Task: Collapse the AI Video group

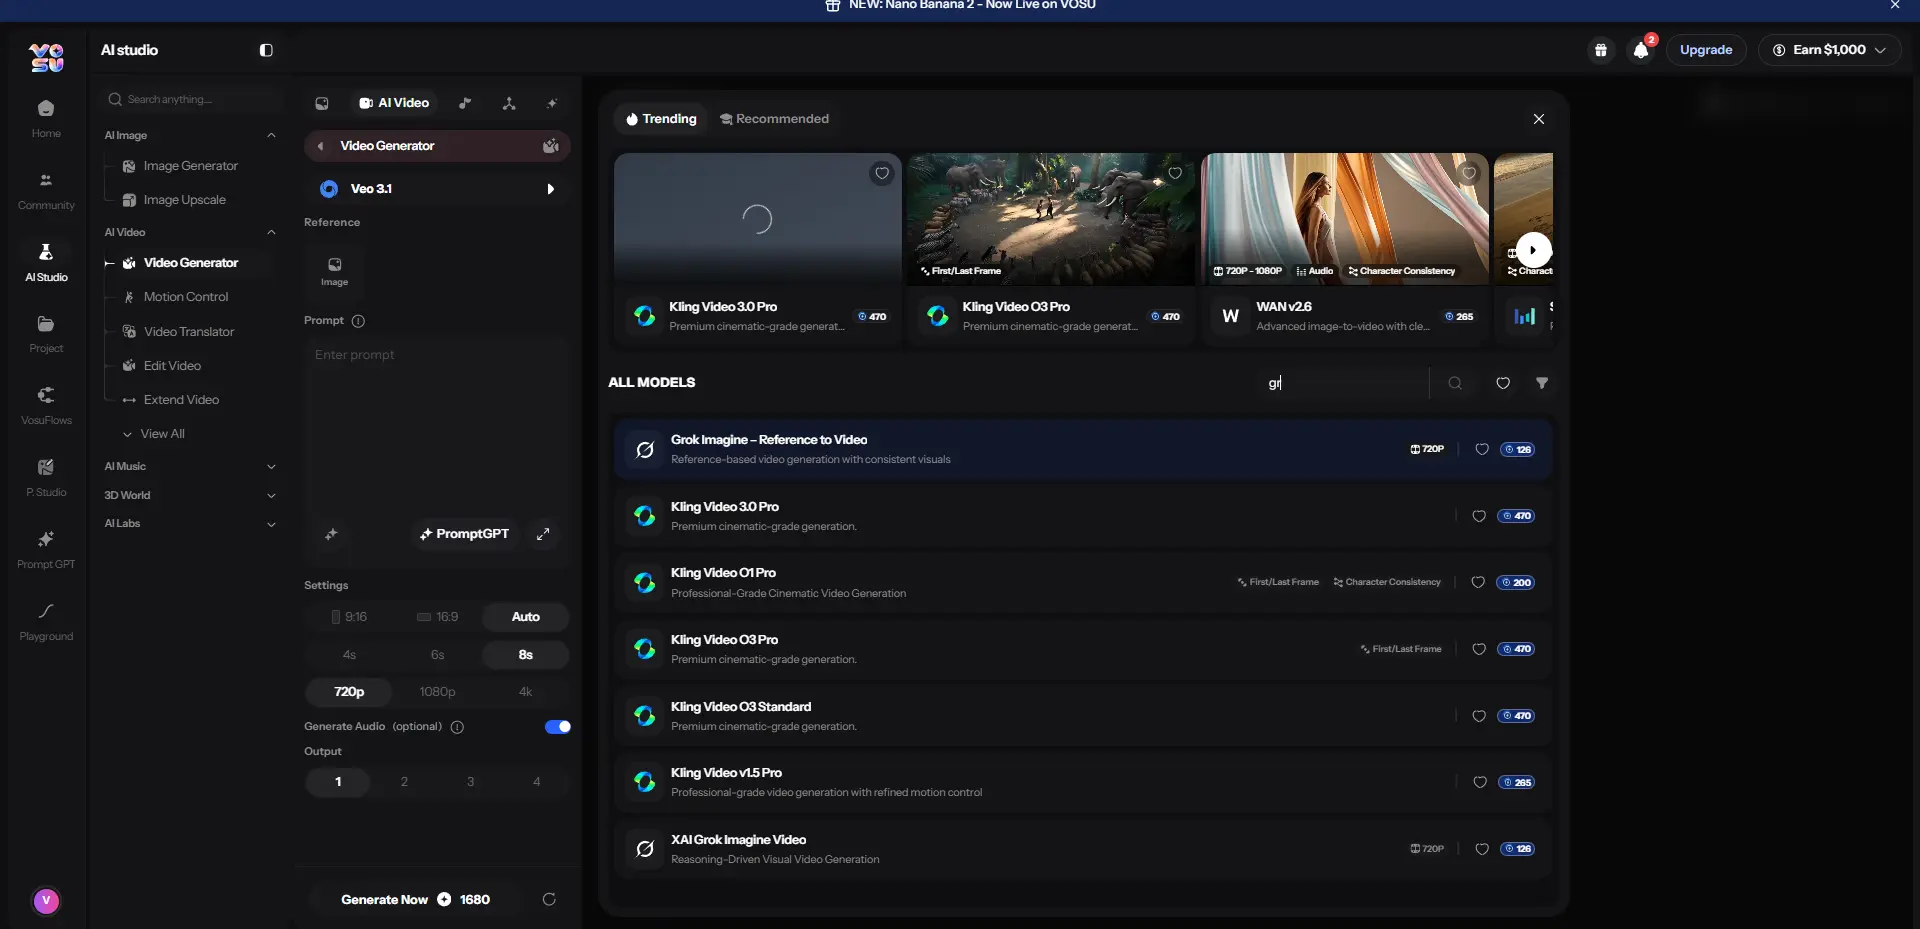Action: [271, 232]
